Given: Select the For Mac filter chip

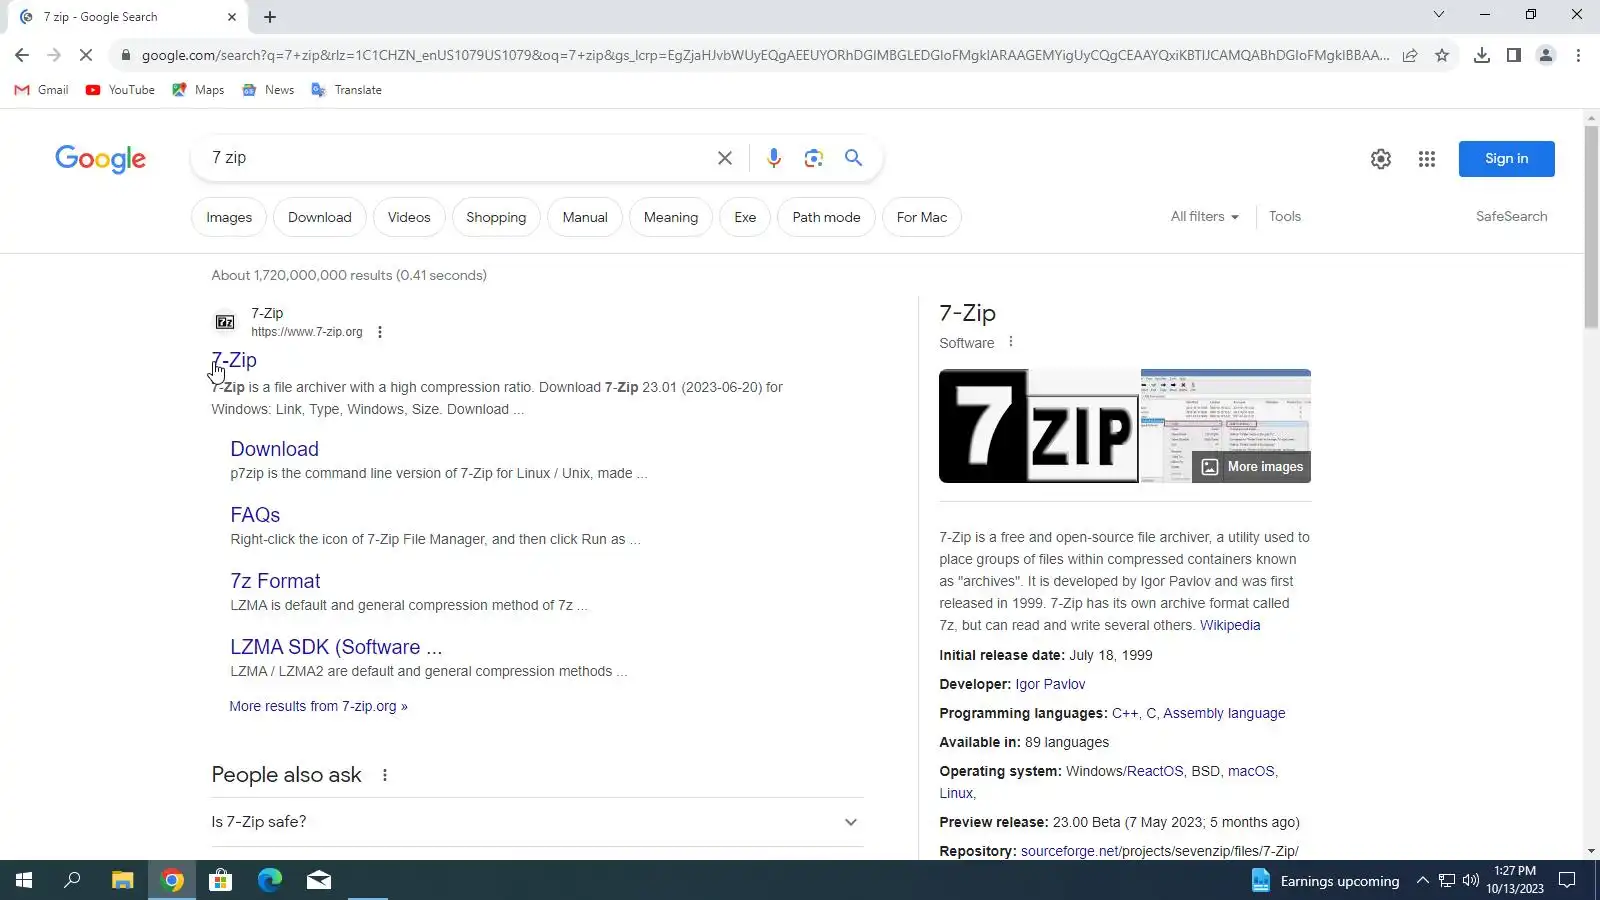Looking at the screenshot, I should click(922, 217).
